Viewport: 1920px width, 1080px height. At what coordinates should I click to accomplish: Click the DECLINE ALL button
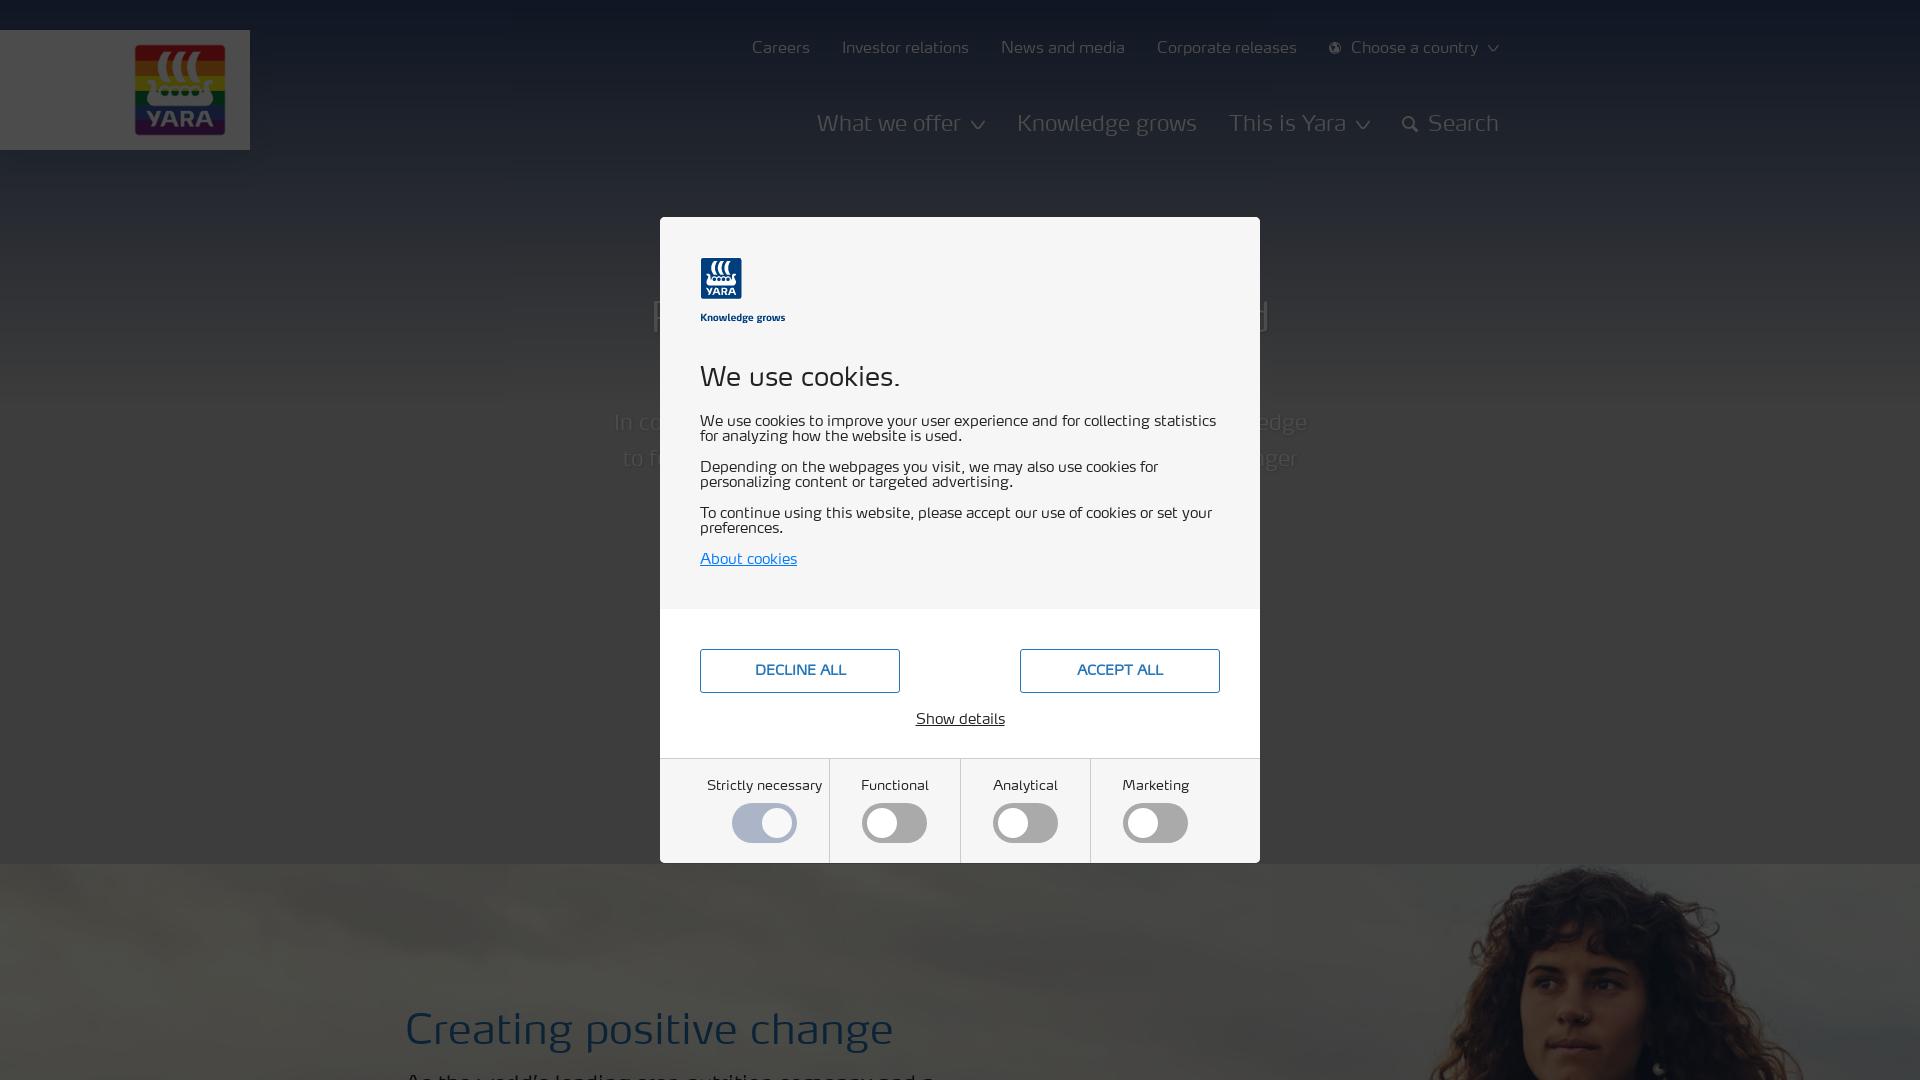[x=799, y=670]
